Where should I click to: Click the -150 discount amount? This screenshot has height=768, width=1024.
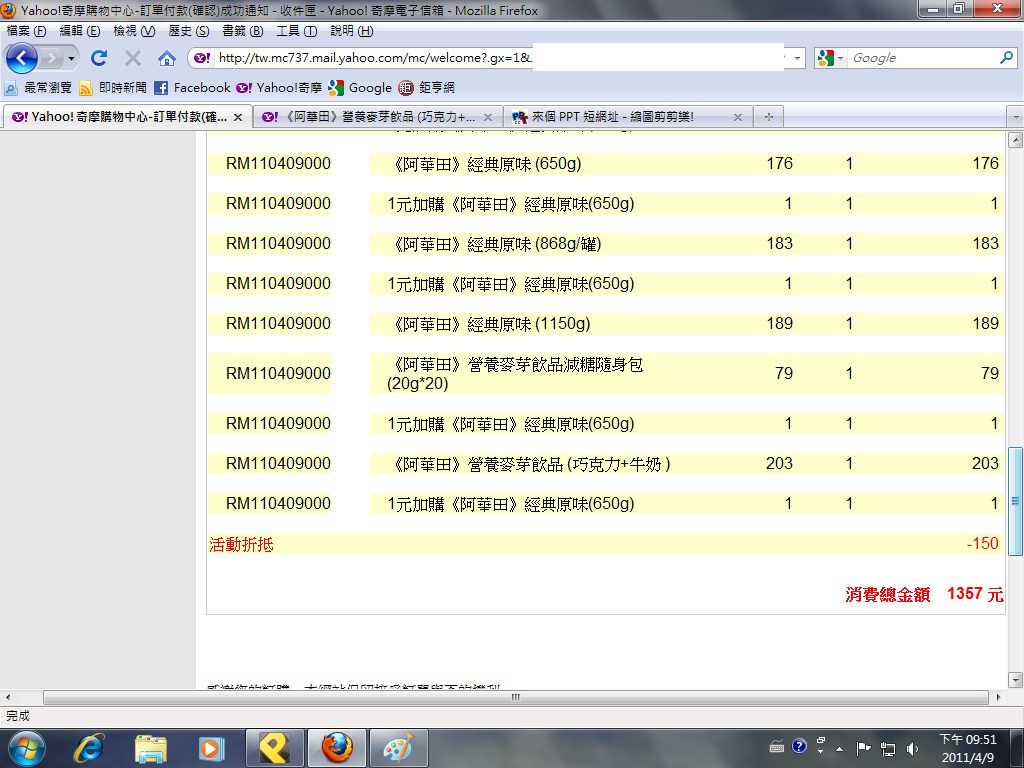[982, 543]
